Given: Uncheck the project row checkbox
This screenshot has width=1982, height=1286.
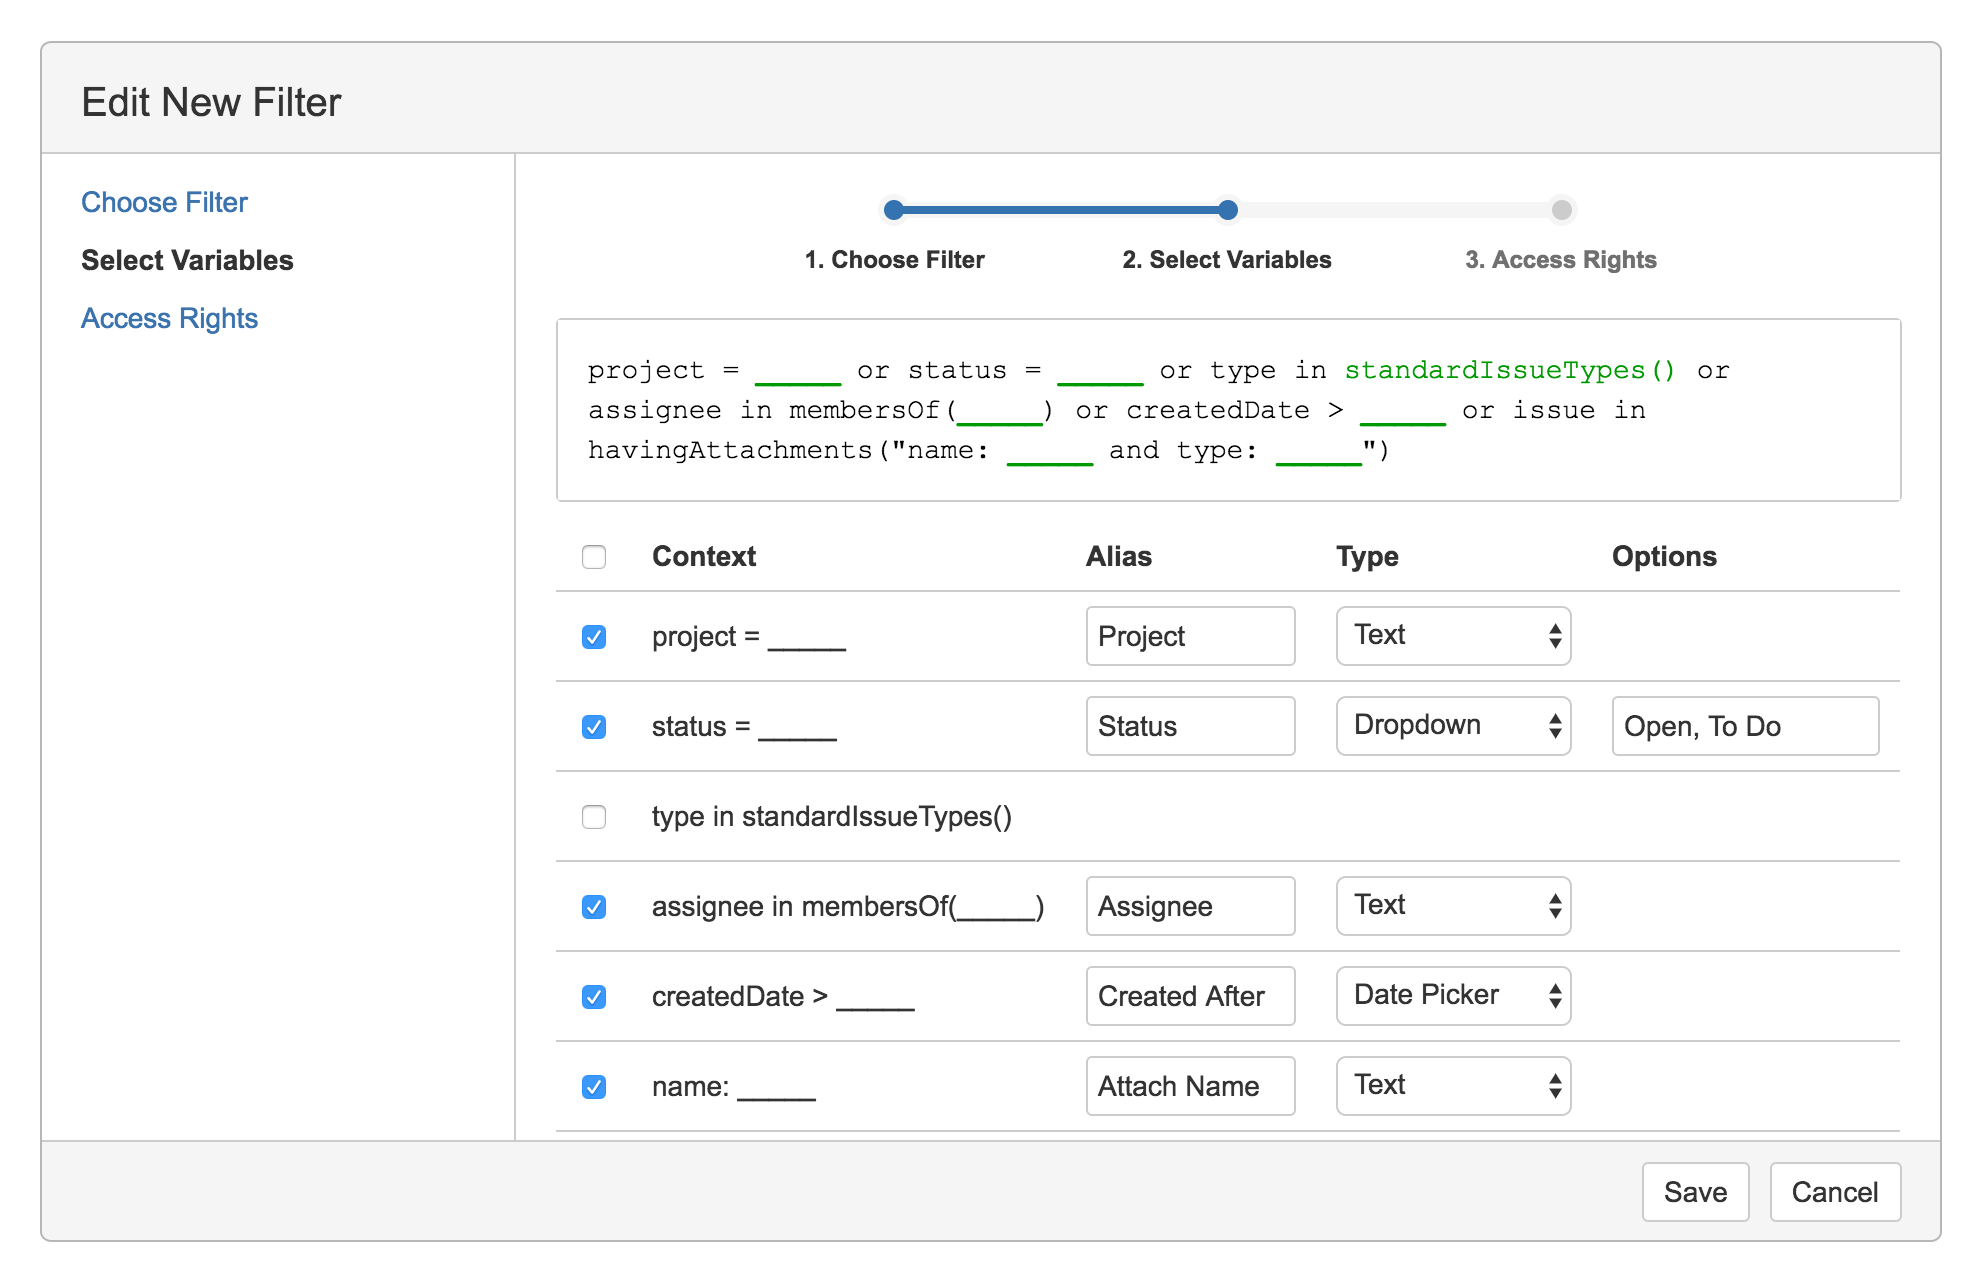Looking at the screenshot, I should coord(594,636).
